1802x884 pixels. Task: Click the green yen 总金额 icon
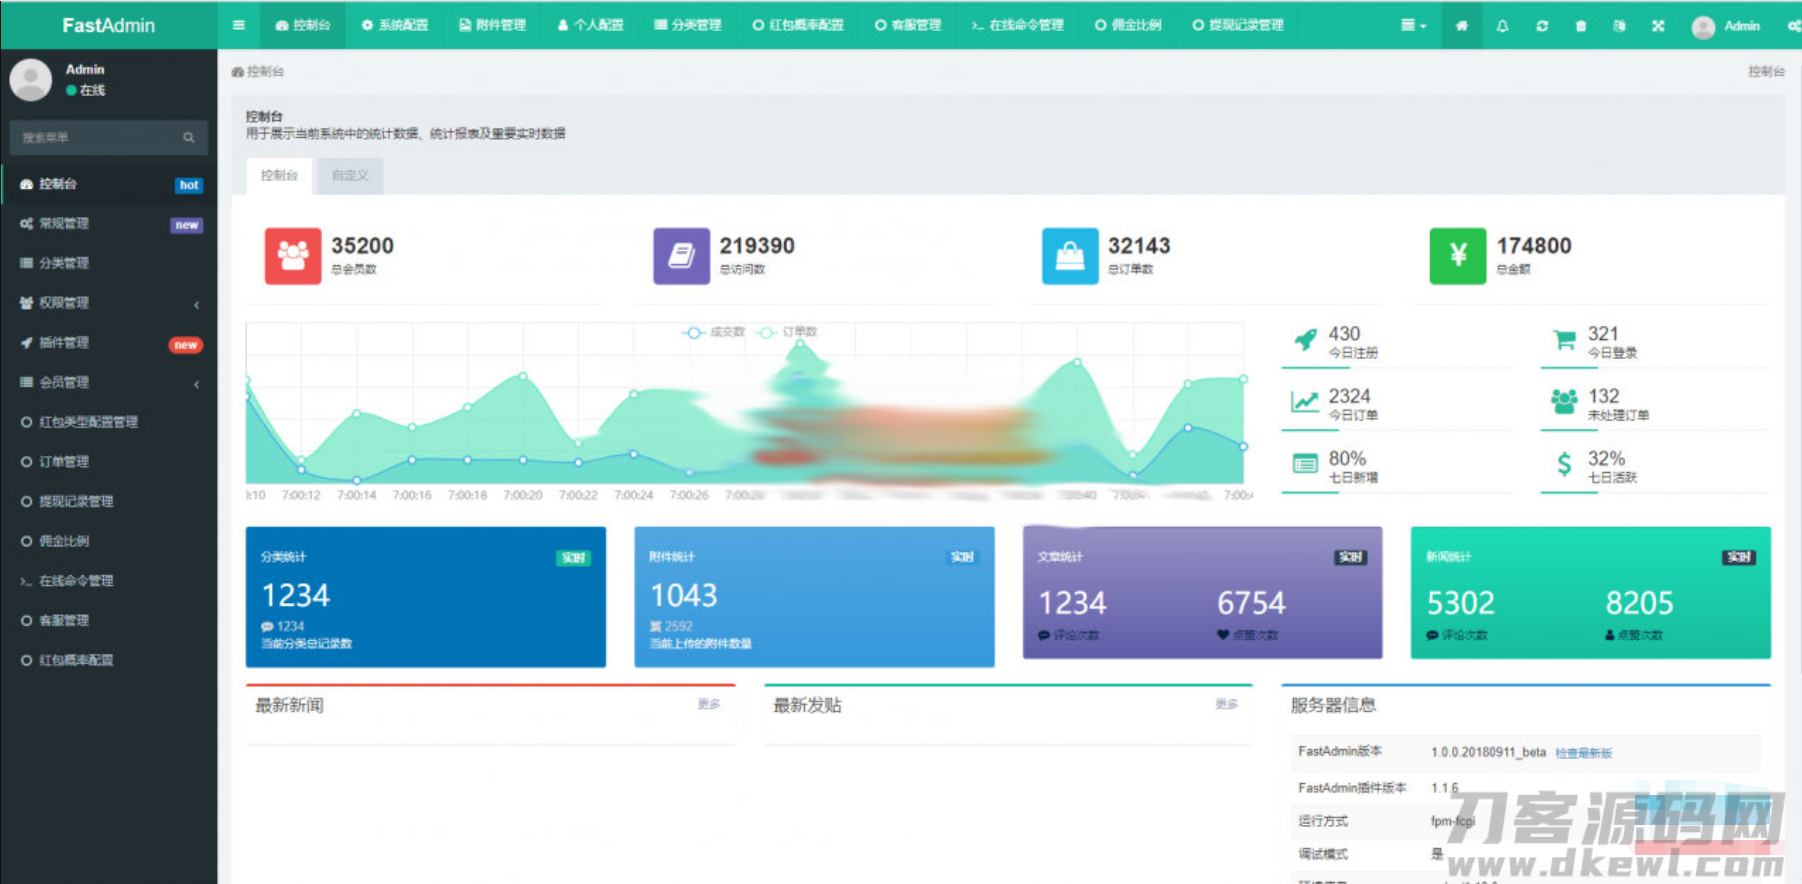1457,256
